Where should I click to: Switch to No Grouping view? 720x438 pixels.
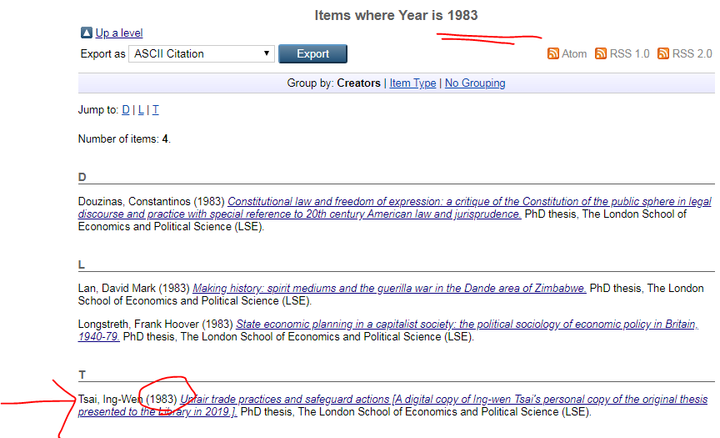point(475,83)
